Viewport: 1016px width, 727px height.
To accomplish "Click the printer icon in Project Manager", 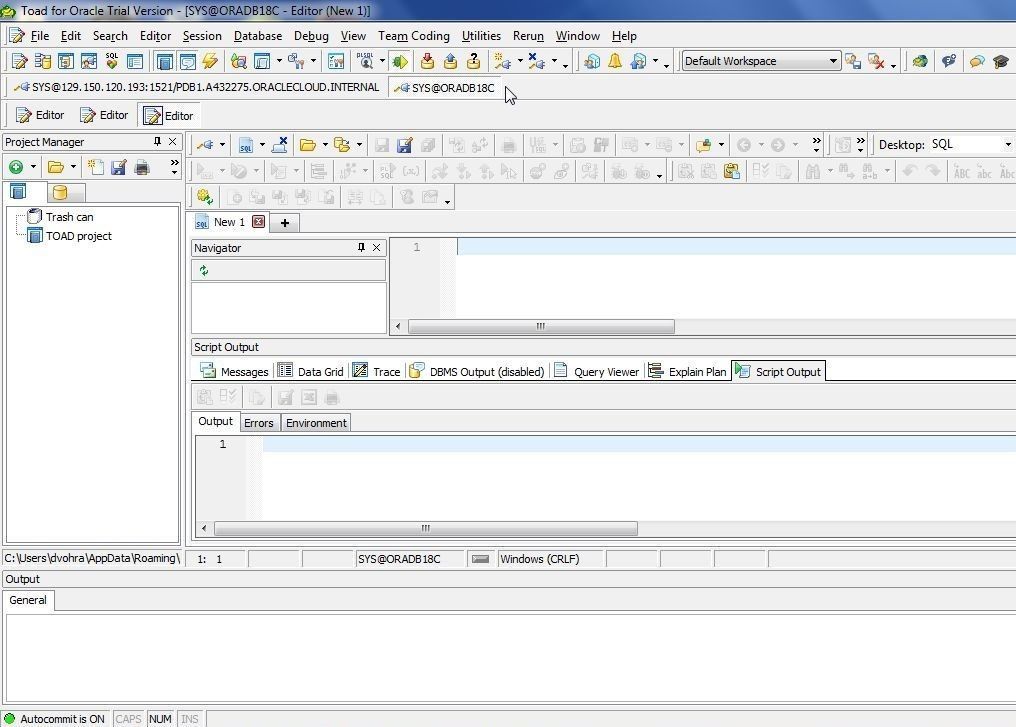I will point(142,167).
